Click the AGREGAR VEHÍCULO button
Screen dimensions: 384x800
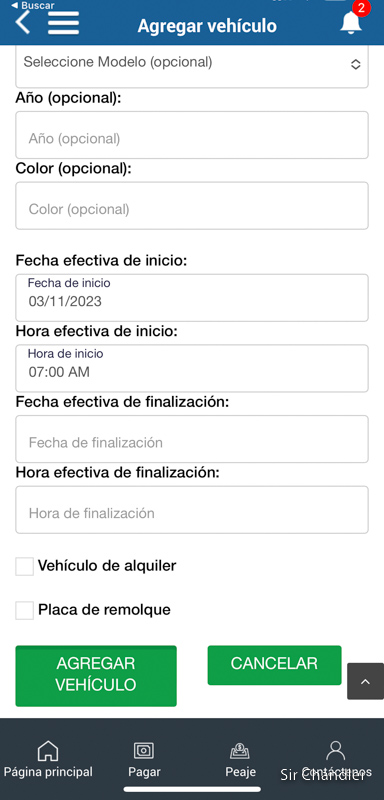(x=96, y=676)
